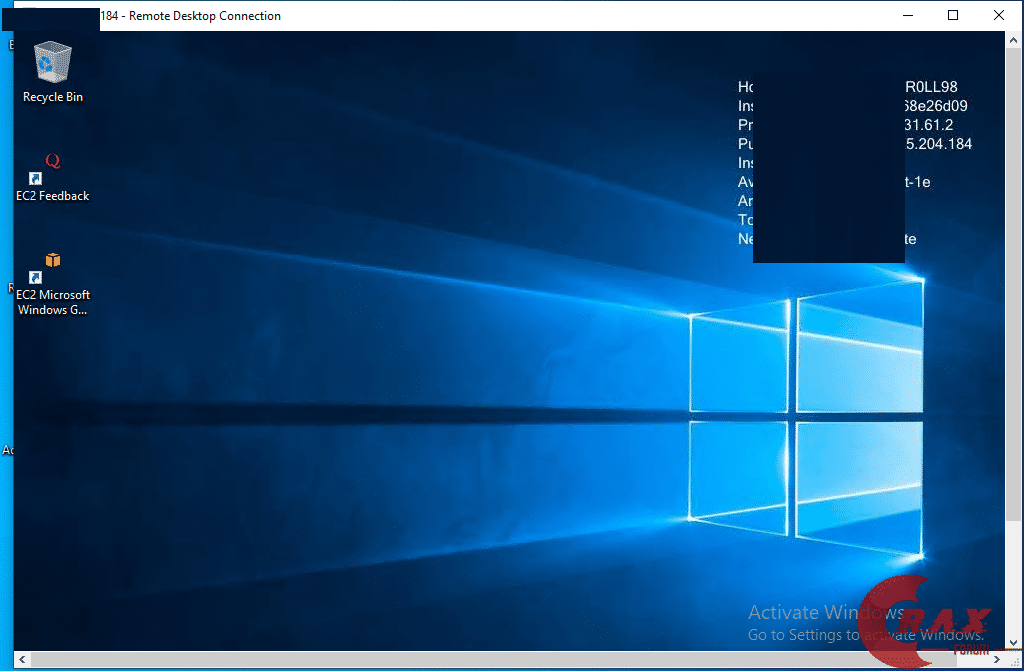Click the vertical scrollbar down arrow

click(1014, 643)
